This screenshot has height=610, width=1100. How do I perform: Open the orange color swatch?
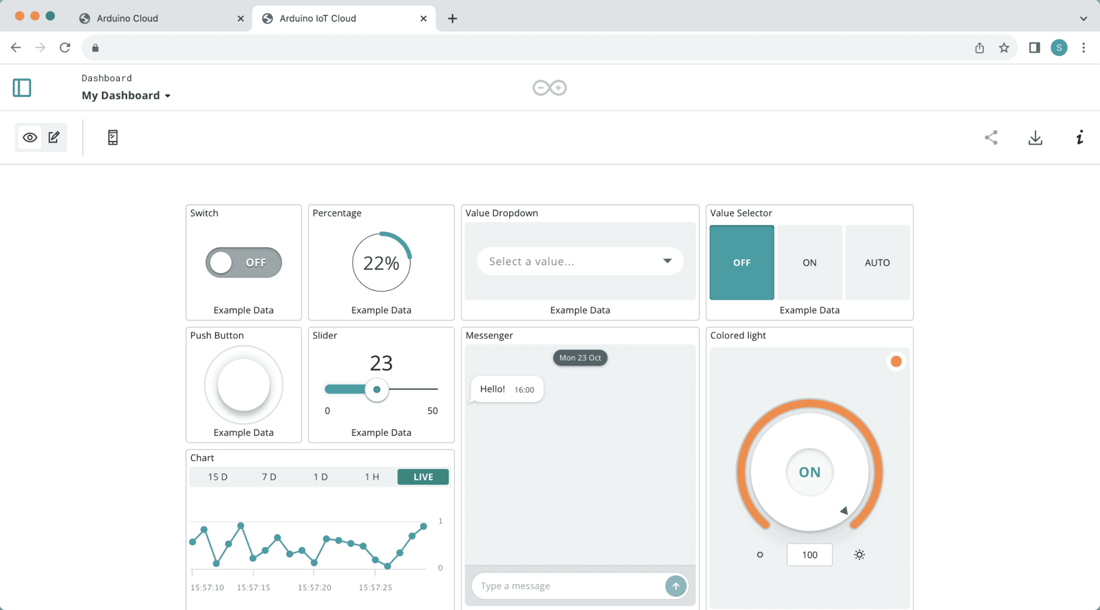896,362
